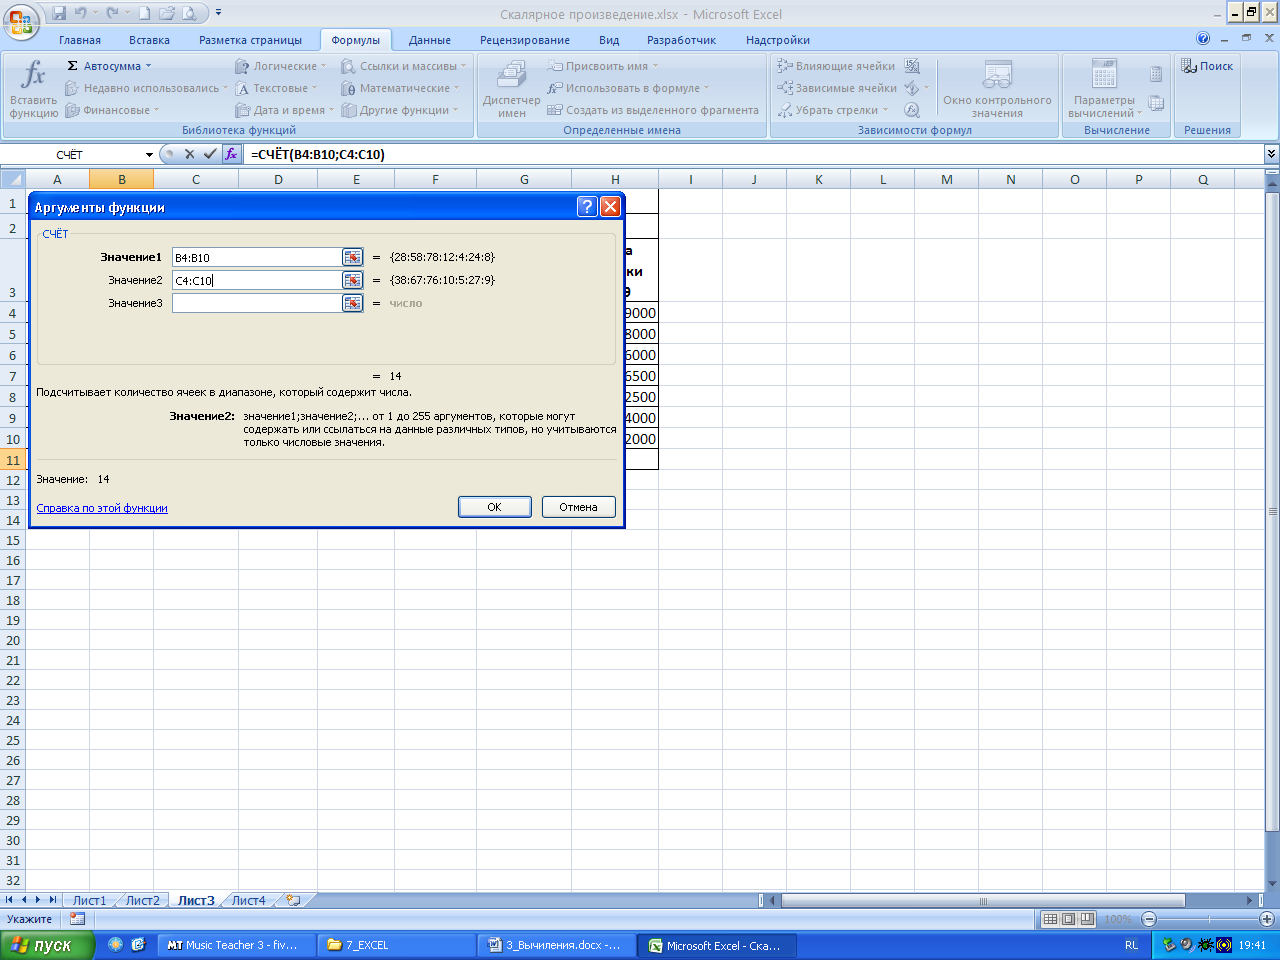Screen dimensions: 1280x960
Task: Click Trace Dependents
Action: click(x=837, y=88)
